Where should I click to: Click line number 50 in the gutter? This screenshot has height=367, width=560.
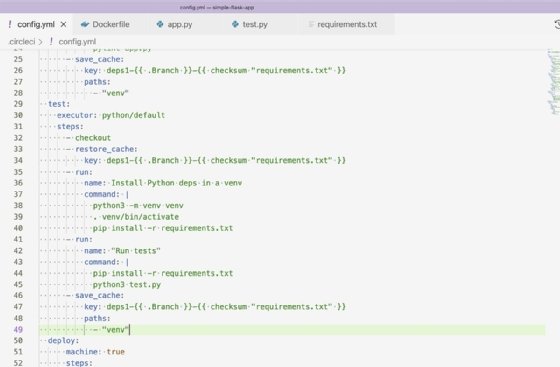pos(18,340)
